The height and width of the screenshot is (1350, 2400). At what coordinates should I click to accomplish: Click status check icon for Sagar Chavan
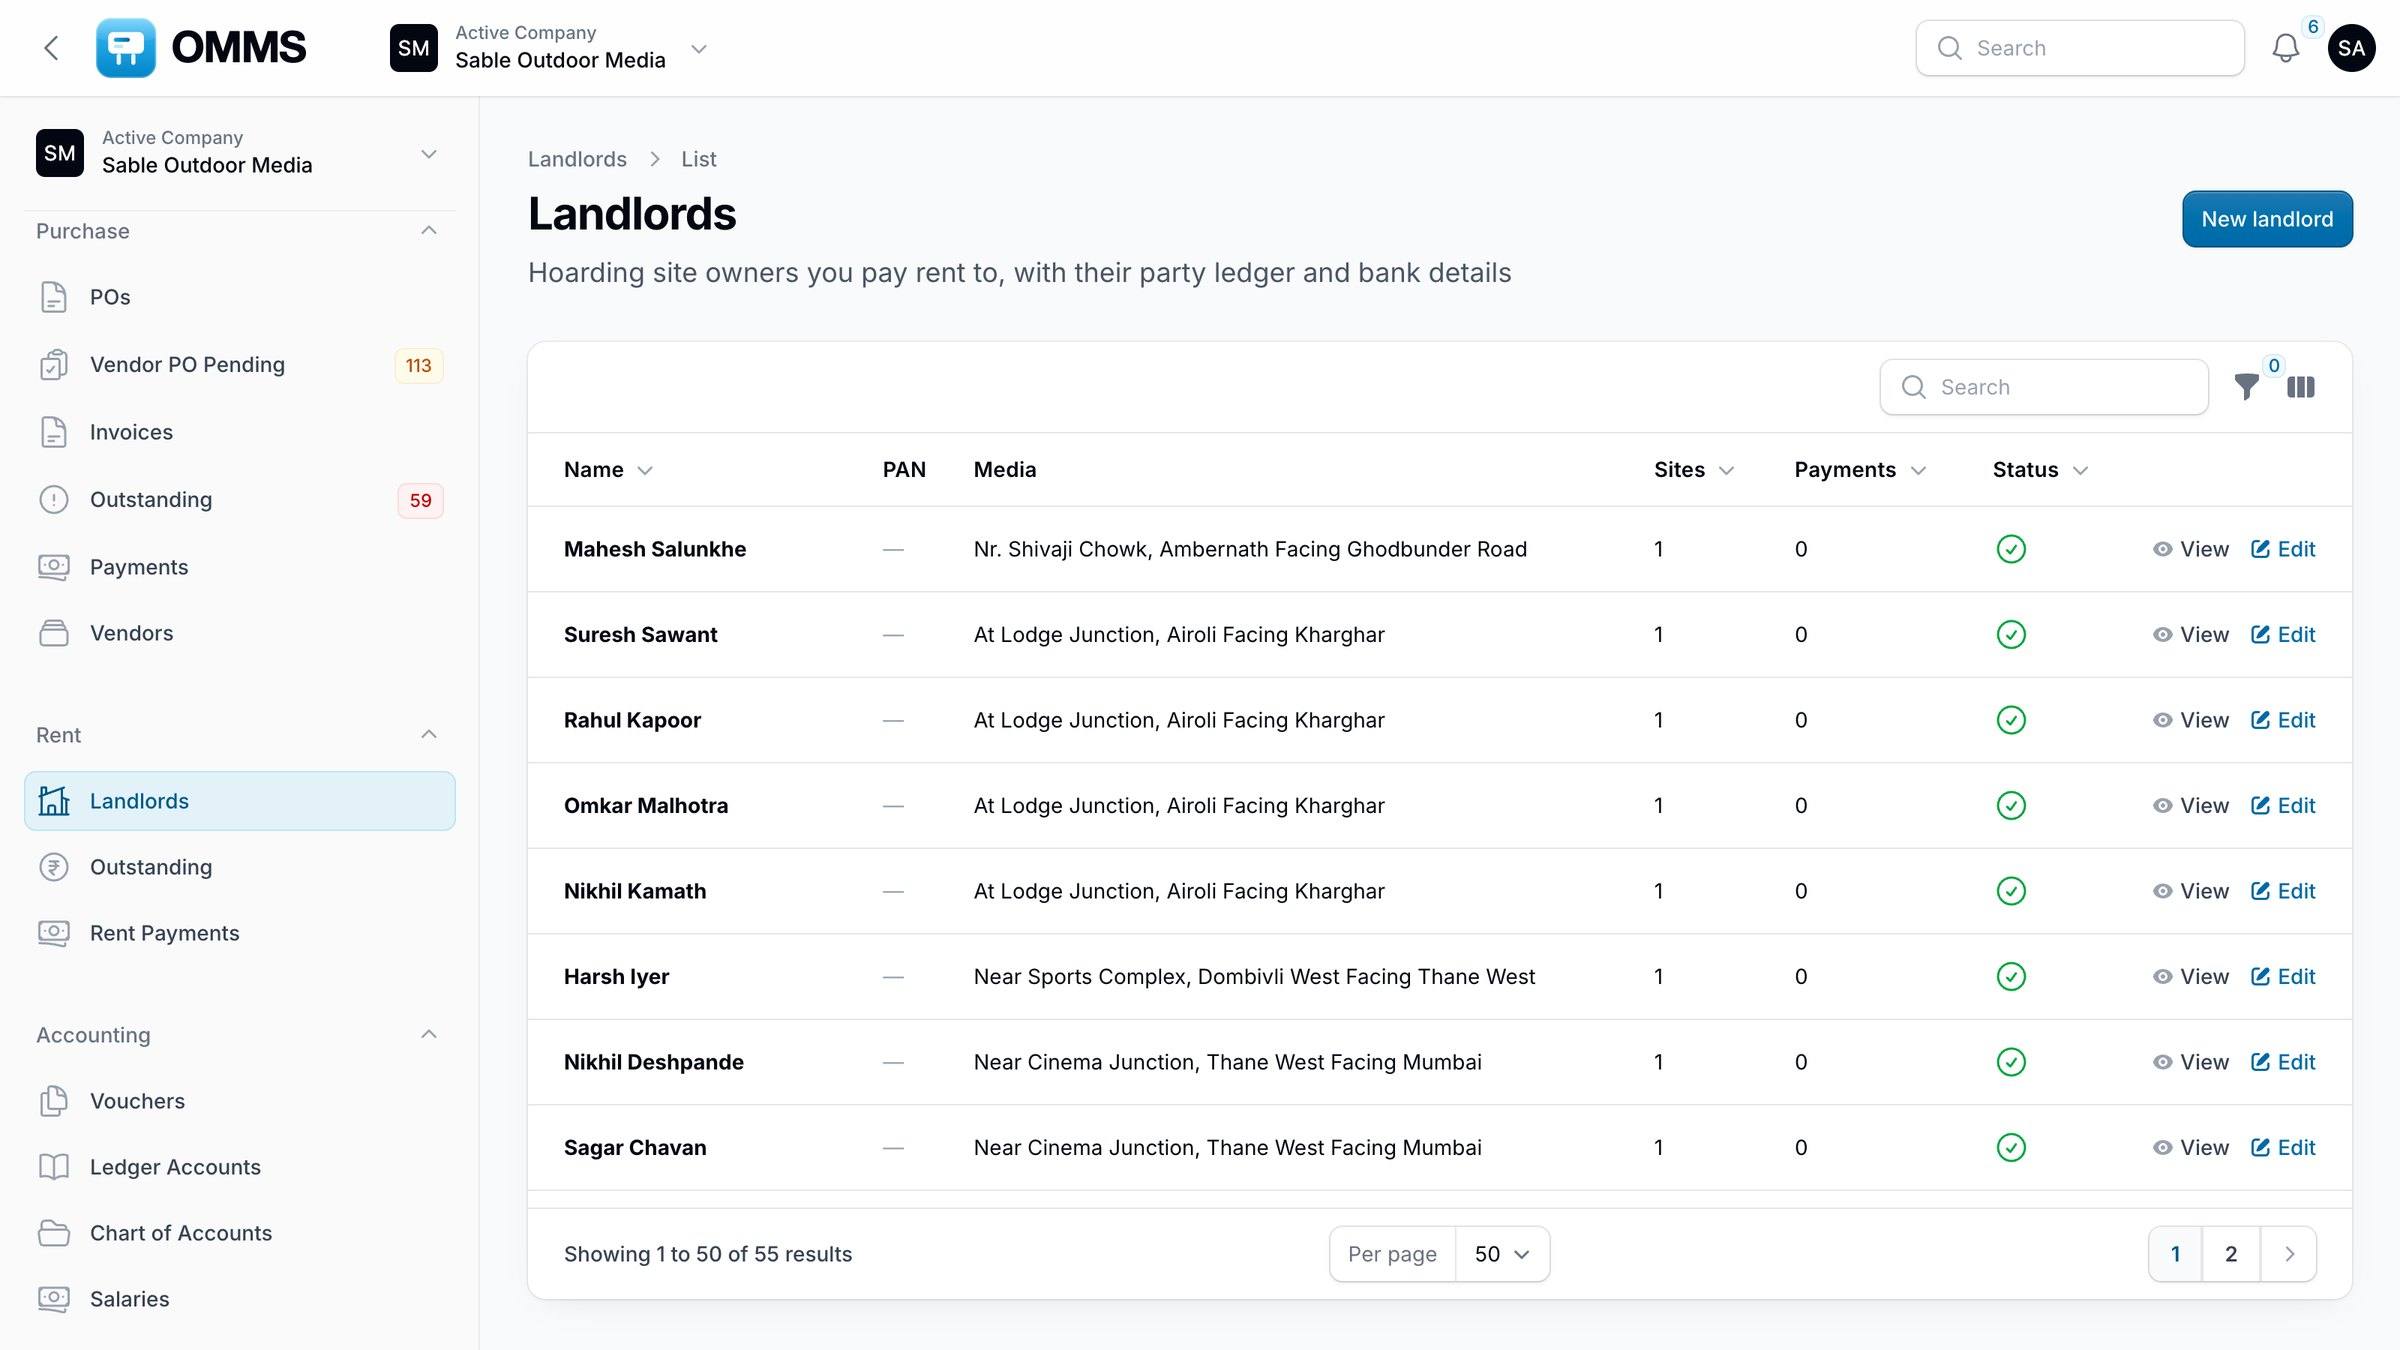click(x=2011, y=1147)
